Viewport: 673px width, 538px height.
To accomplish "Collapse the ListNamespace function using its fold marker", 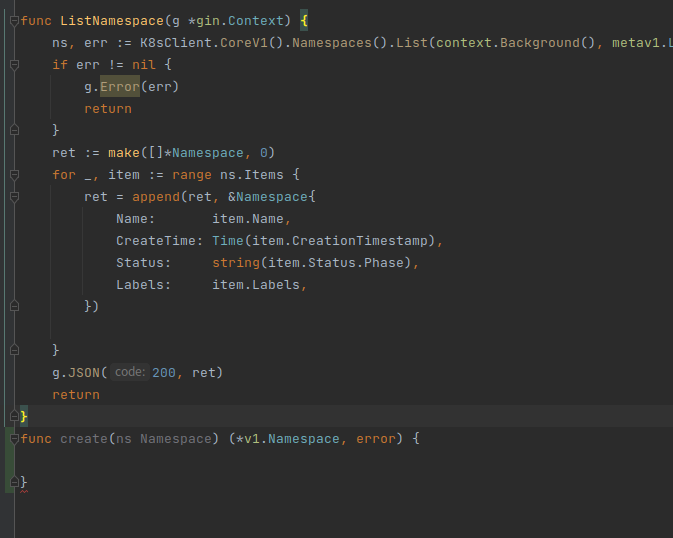I will point(14,21).
